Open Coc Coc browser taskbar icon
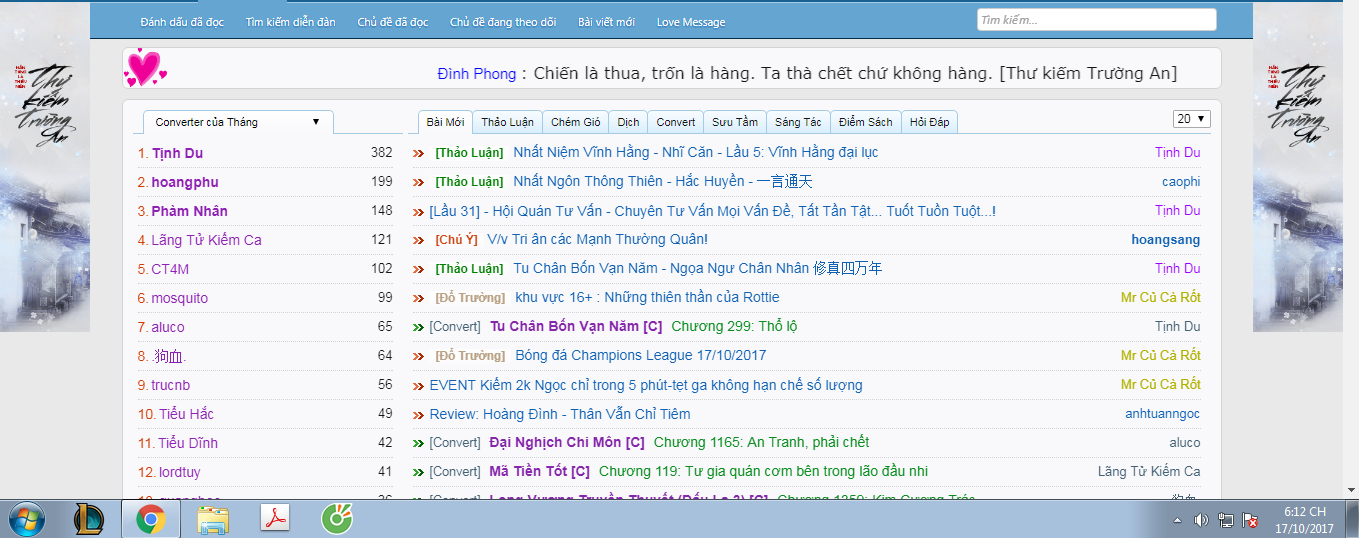This screenshot has width=1359, height=538. point(337,519)
